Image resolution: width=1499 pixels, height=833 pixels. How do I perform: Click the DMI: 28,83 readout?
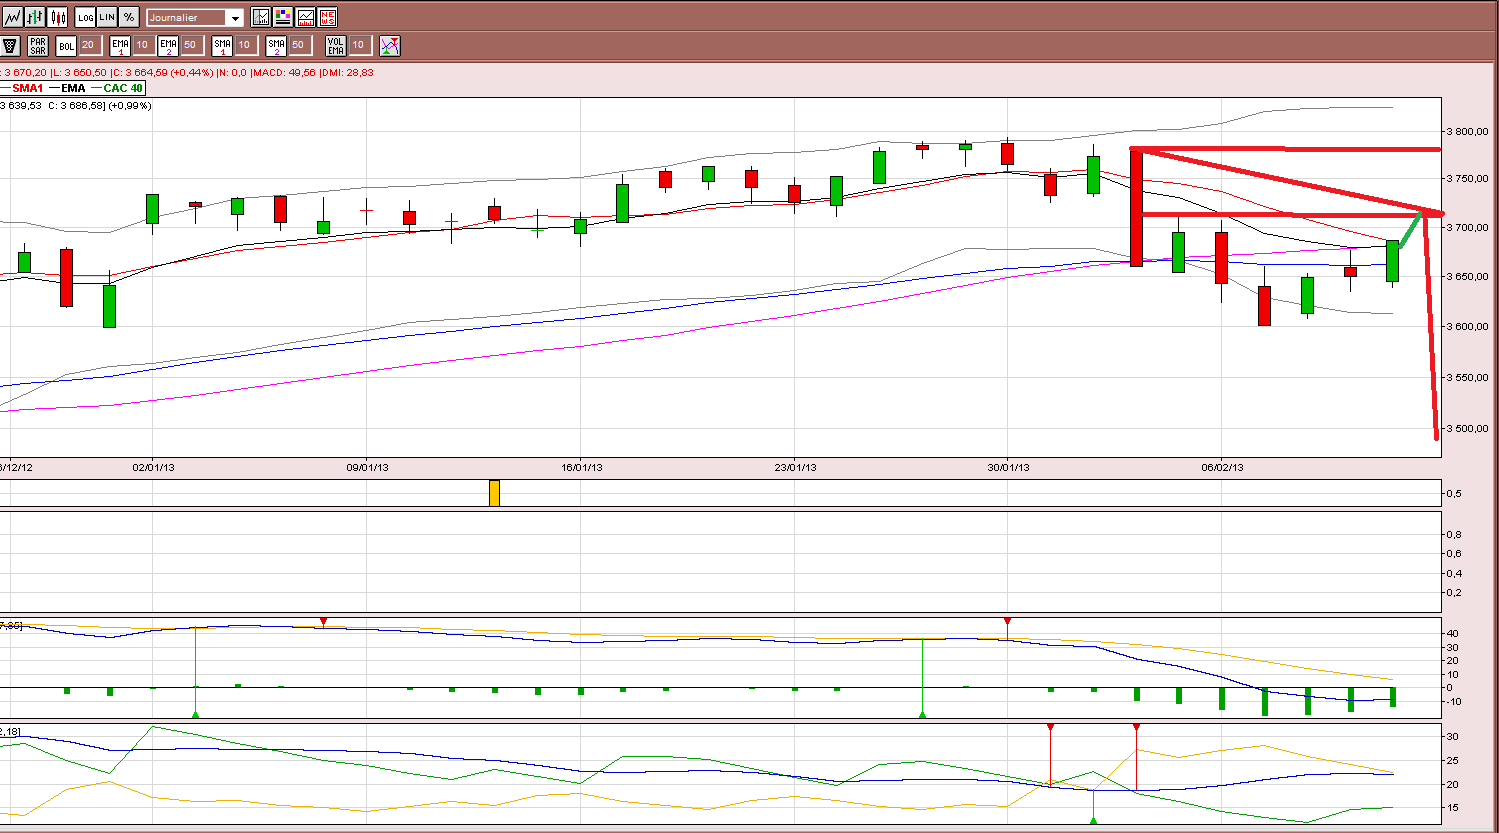point(346,72)
